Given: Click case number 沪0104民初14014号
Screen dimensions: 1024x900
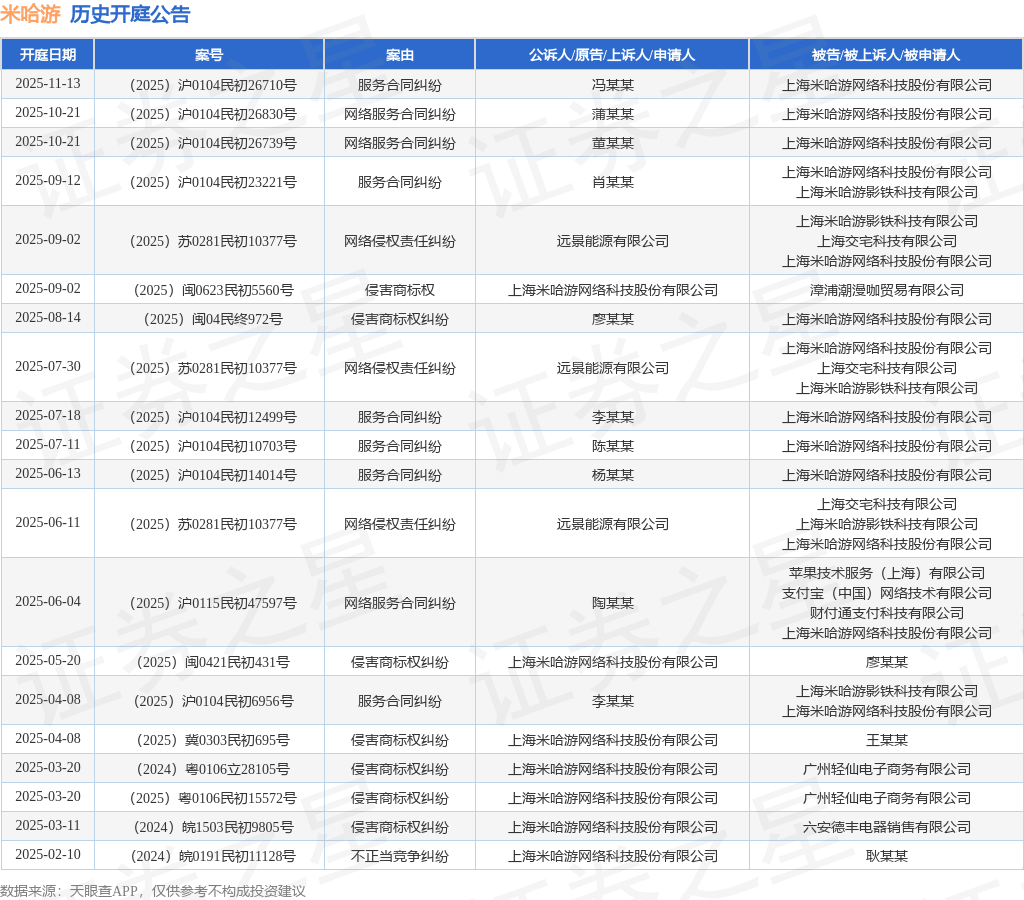Looking at the screenshot, I should 213,475.
